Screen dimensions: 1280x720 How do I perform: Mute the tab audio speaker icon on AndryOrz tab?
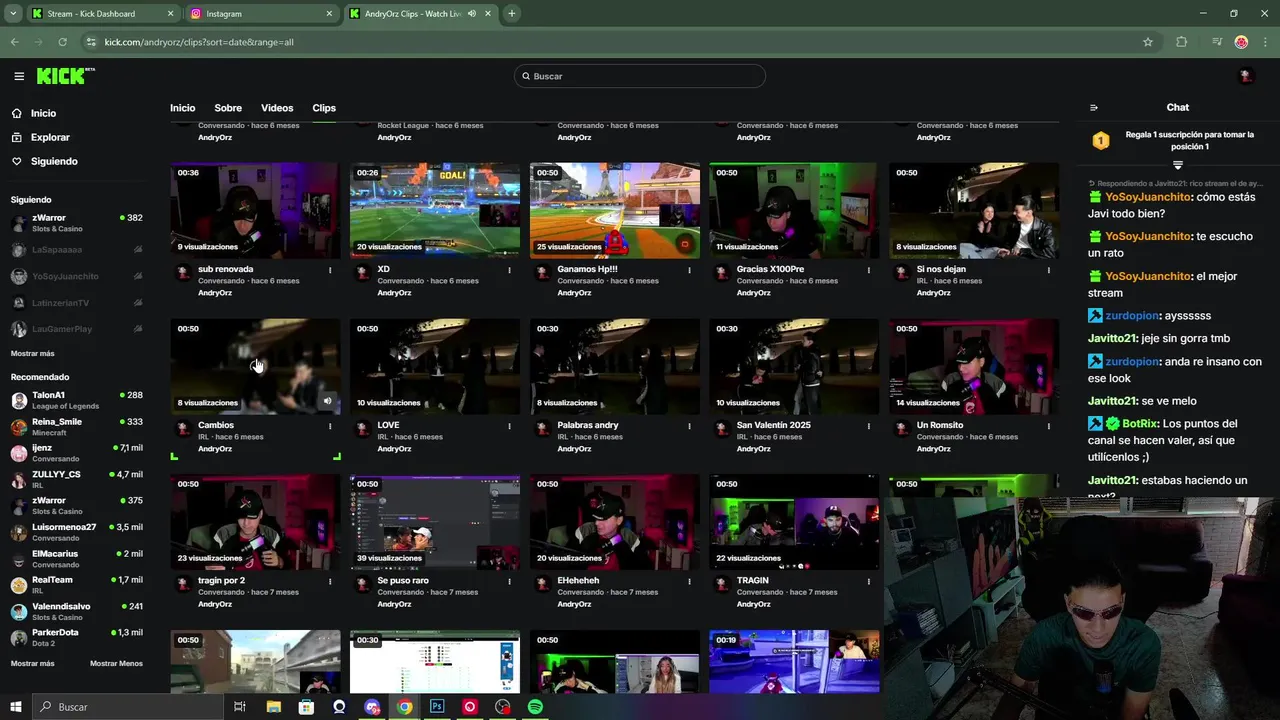click(x=471, y=14)
